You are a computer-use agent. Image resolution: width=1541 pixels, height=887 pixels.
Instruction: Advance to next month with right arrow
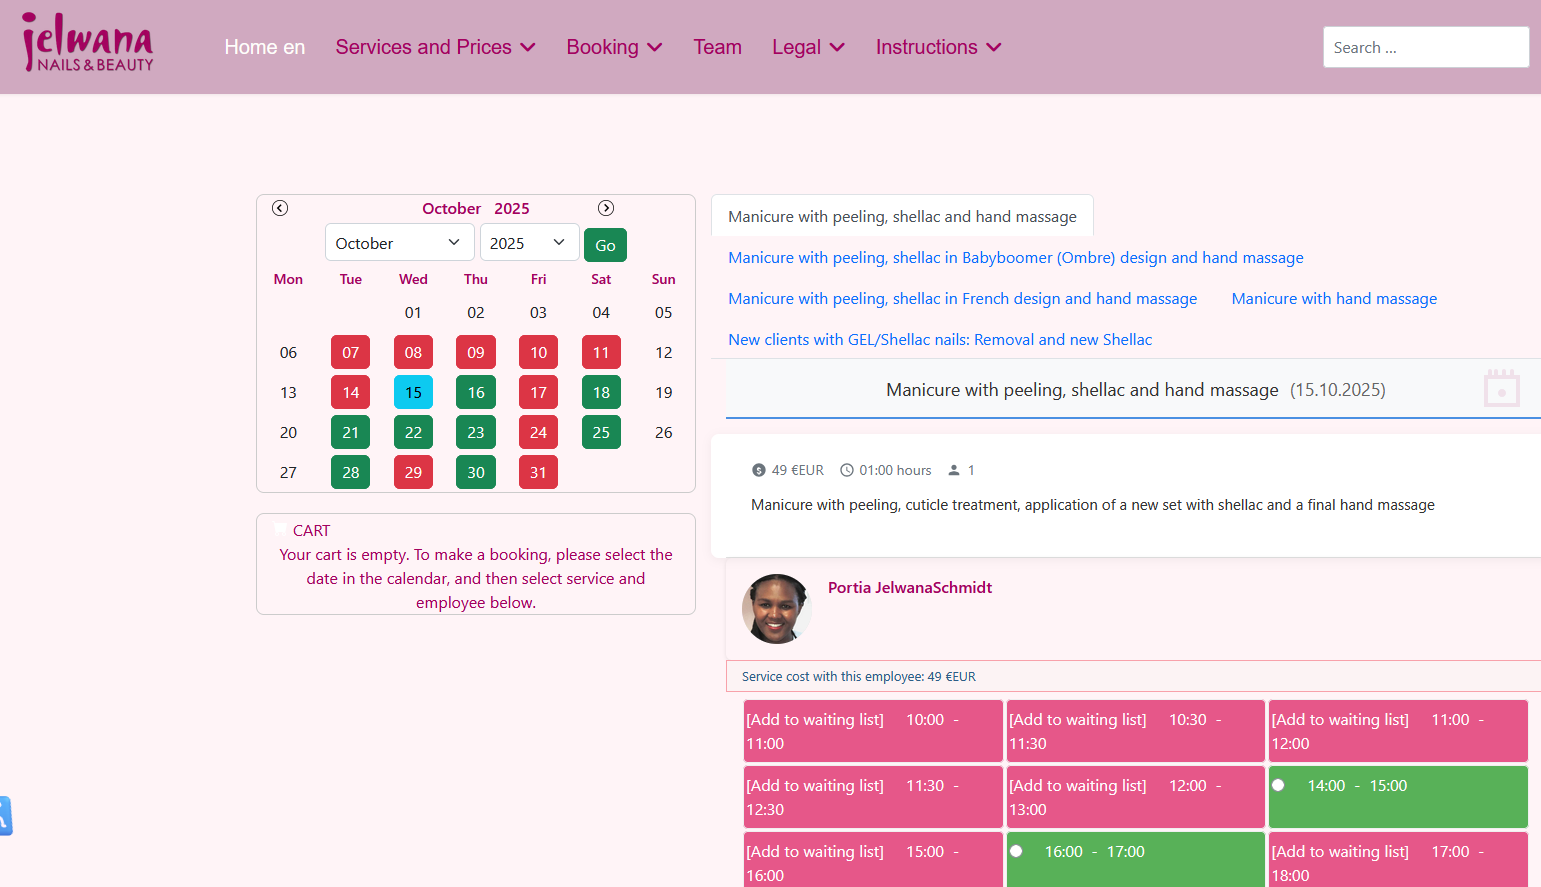coord(606,208)
